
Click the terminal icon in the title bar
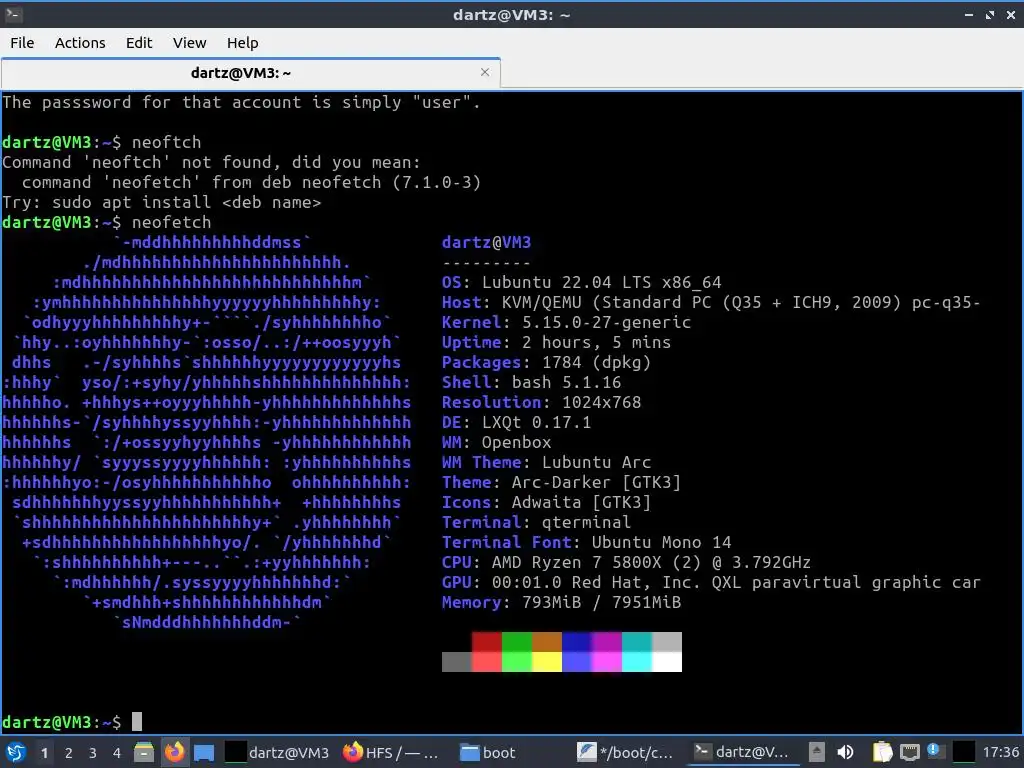13,13
